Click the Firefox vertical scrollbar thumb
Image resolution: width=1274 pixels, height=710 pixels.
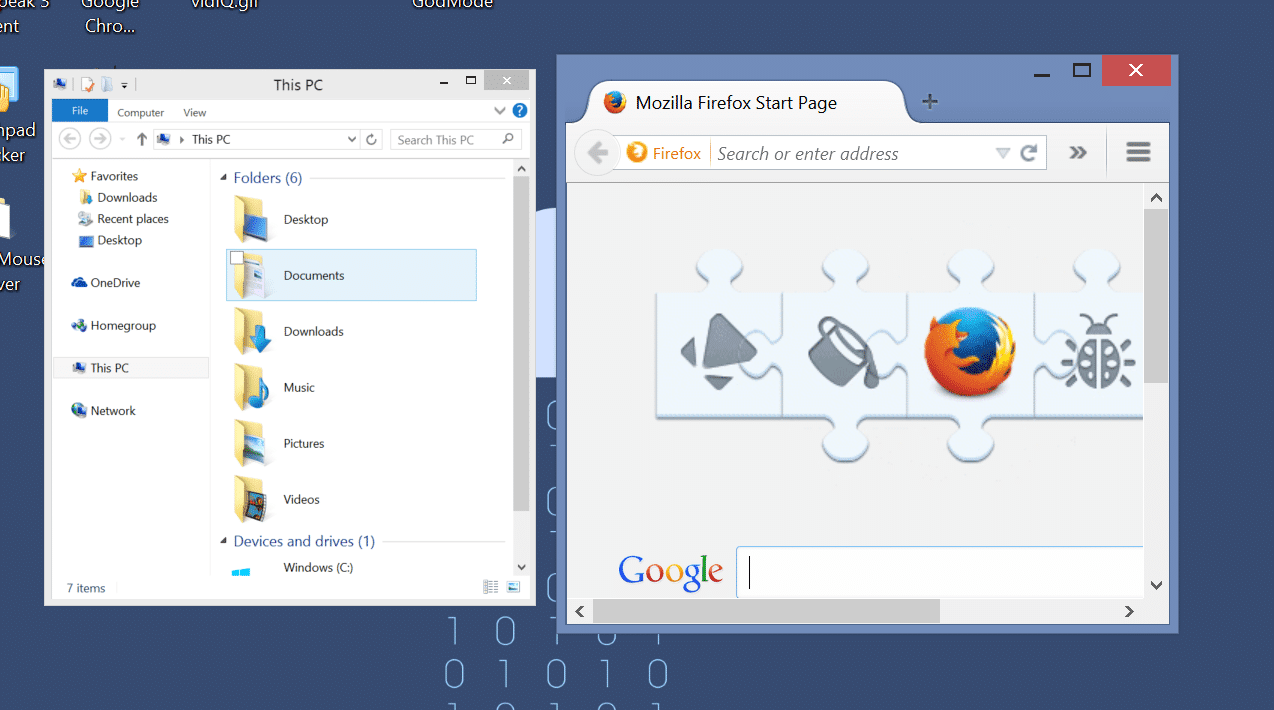coord(1155,296)
